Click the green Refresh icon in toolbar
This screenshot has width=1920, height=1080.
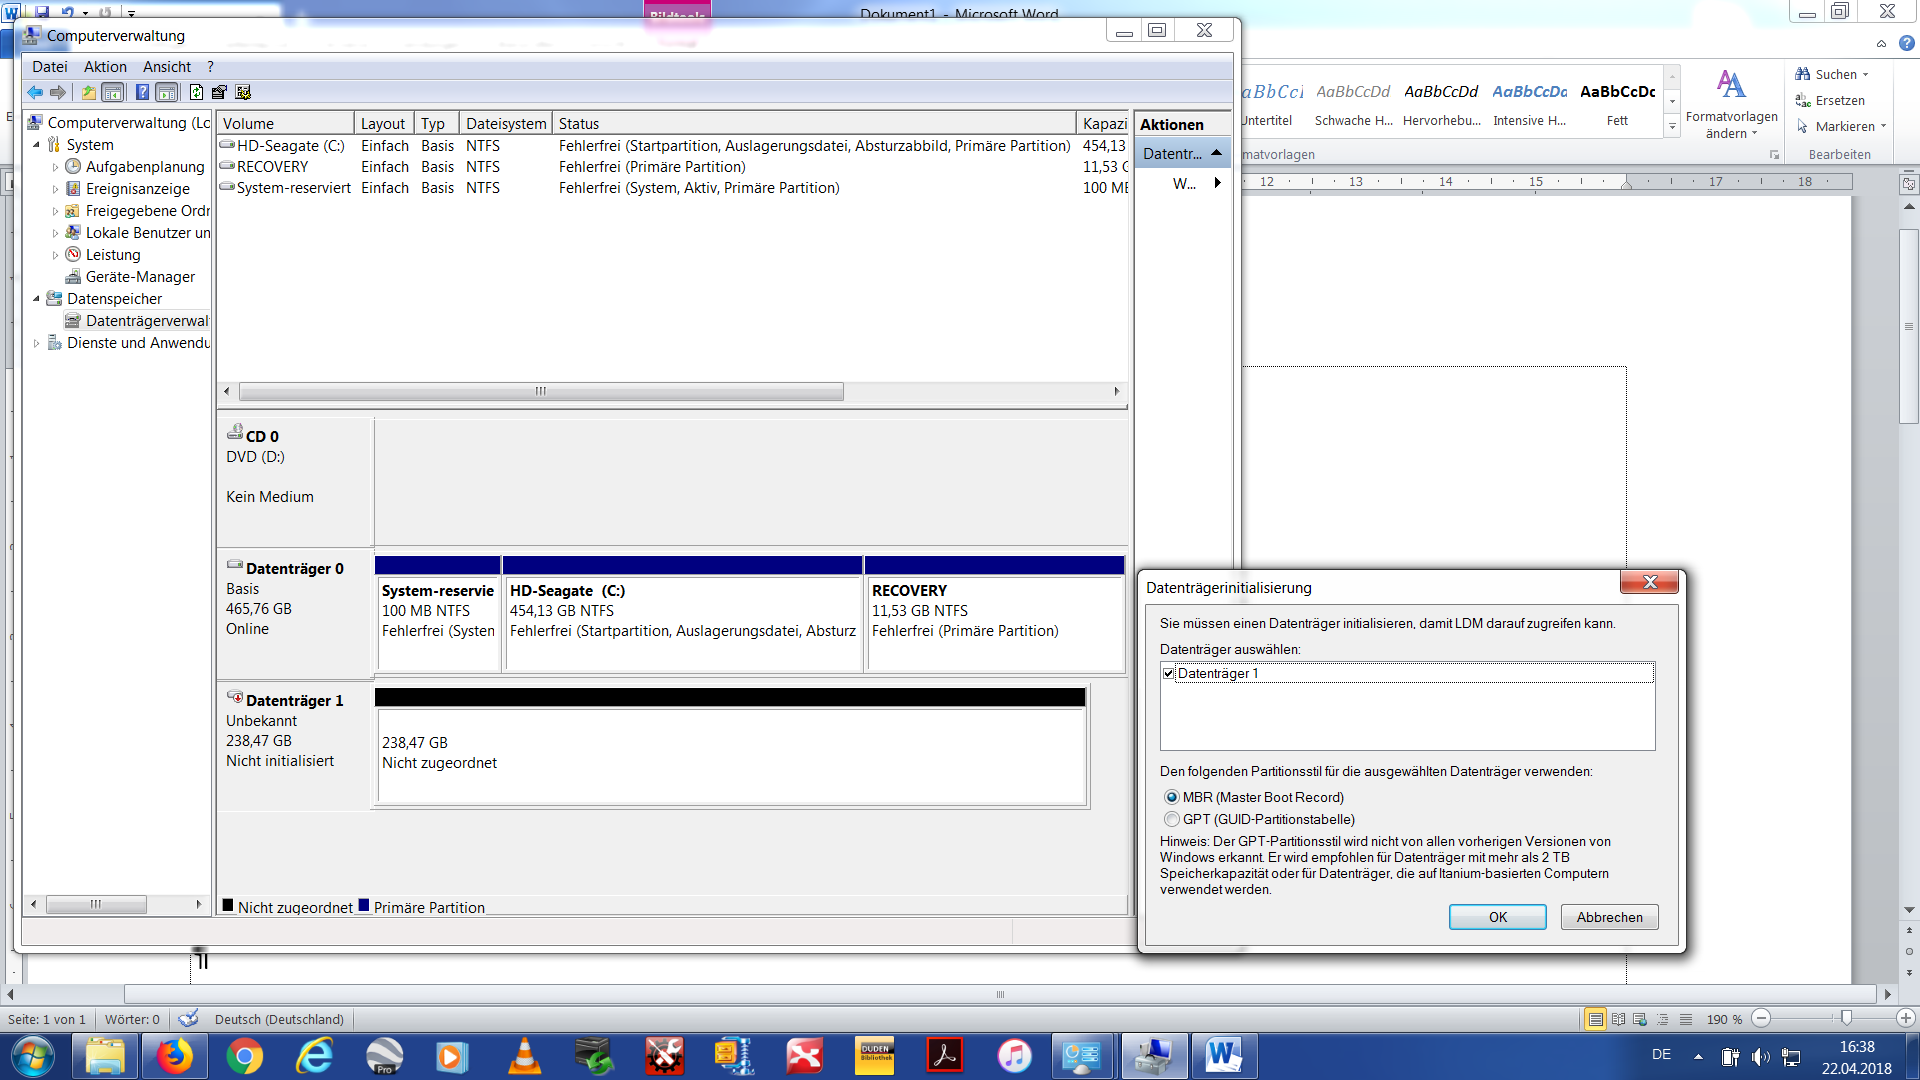(x=196, y=92)
